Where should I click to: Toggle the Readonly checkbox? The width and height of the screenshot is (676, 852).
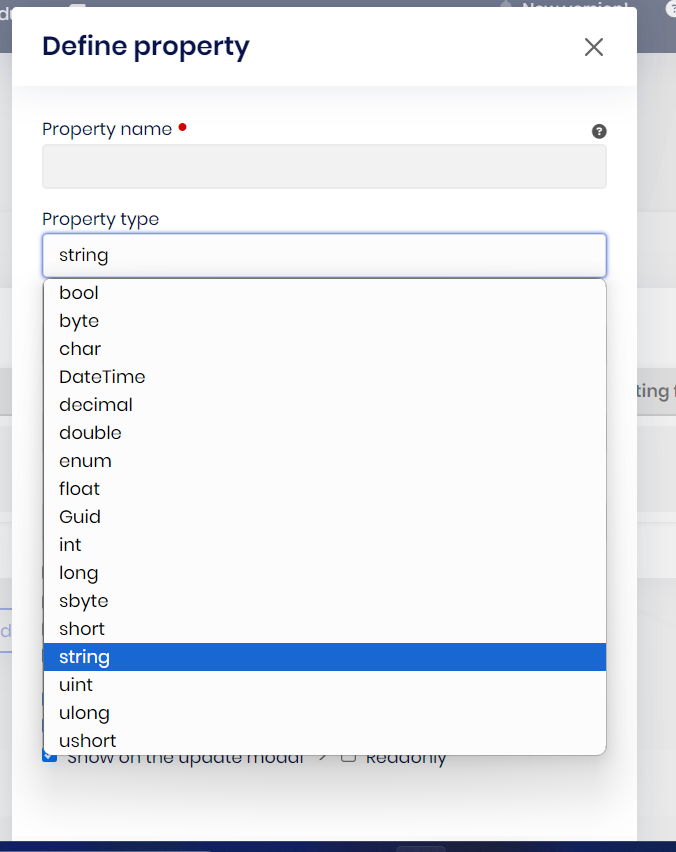[x=349, y=758]
